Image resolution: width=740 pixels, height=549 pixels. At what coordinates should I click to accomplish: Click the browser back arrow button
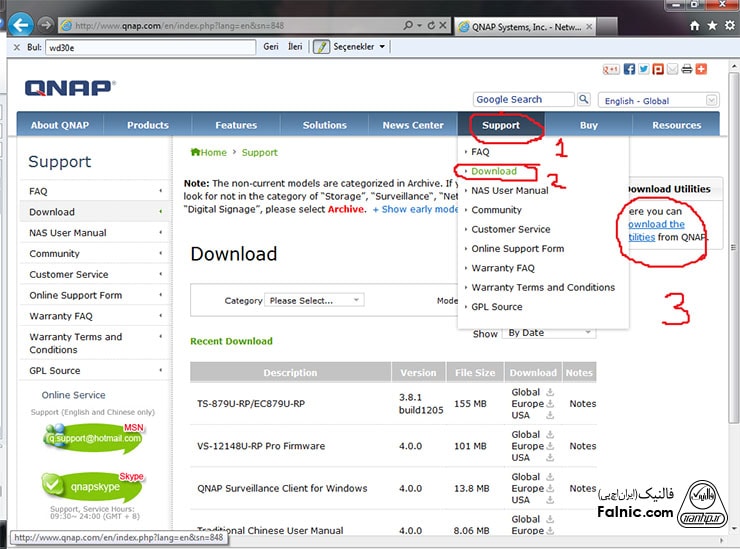[20, 24]
